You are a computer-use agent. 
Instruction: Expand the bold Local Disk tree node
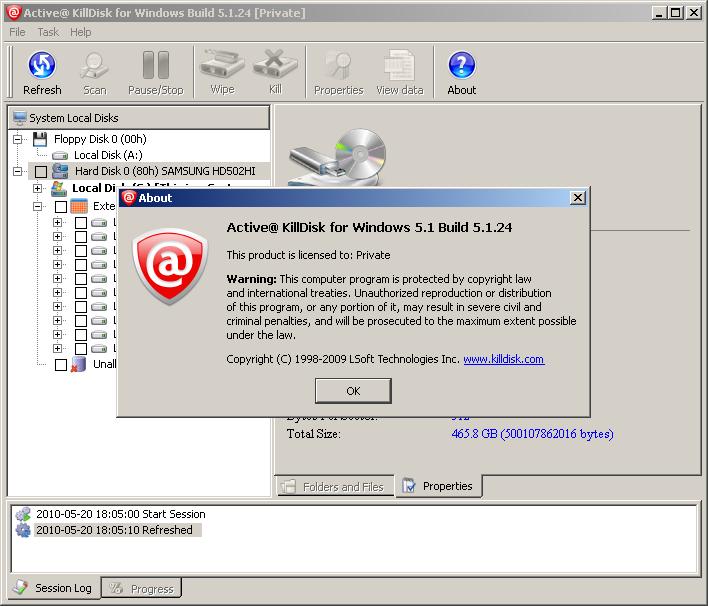[x=37, y=188]
